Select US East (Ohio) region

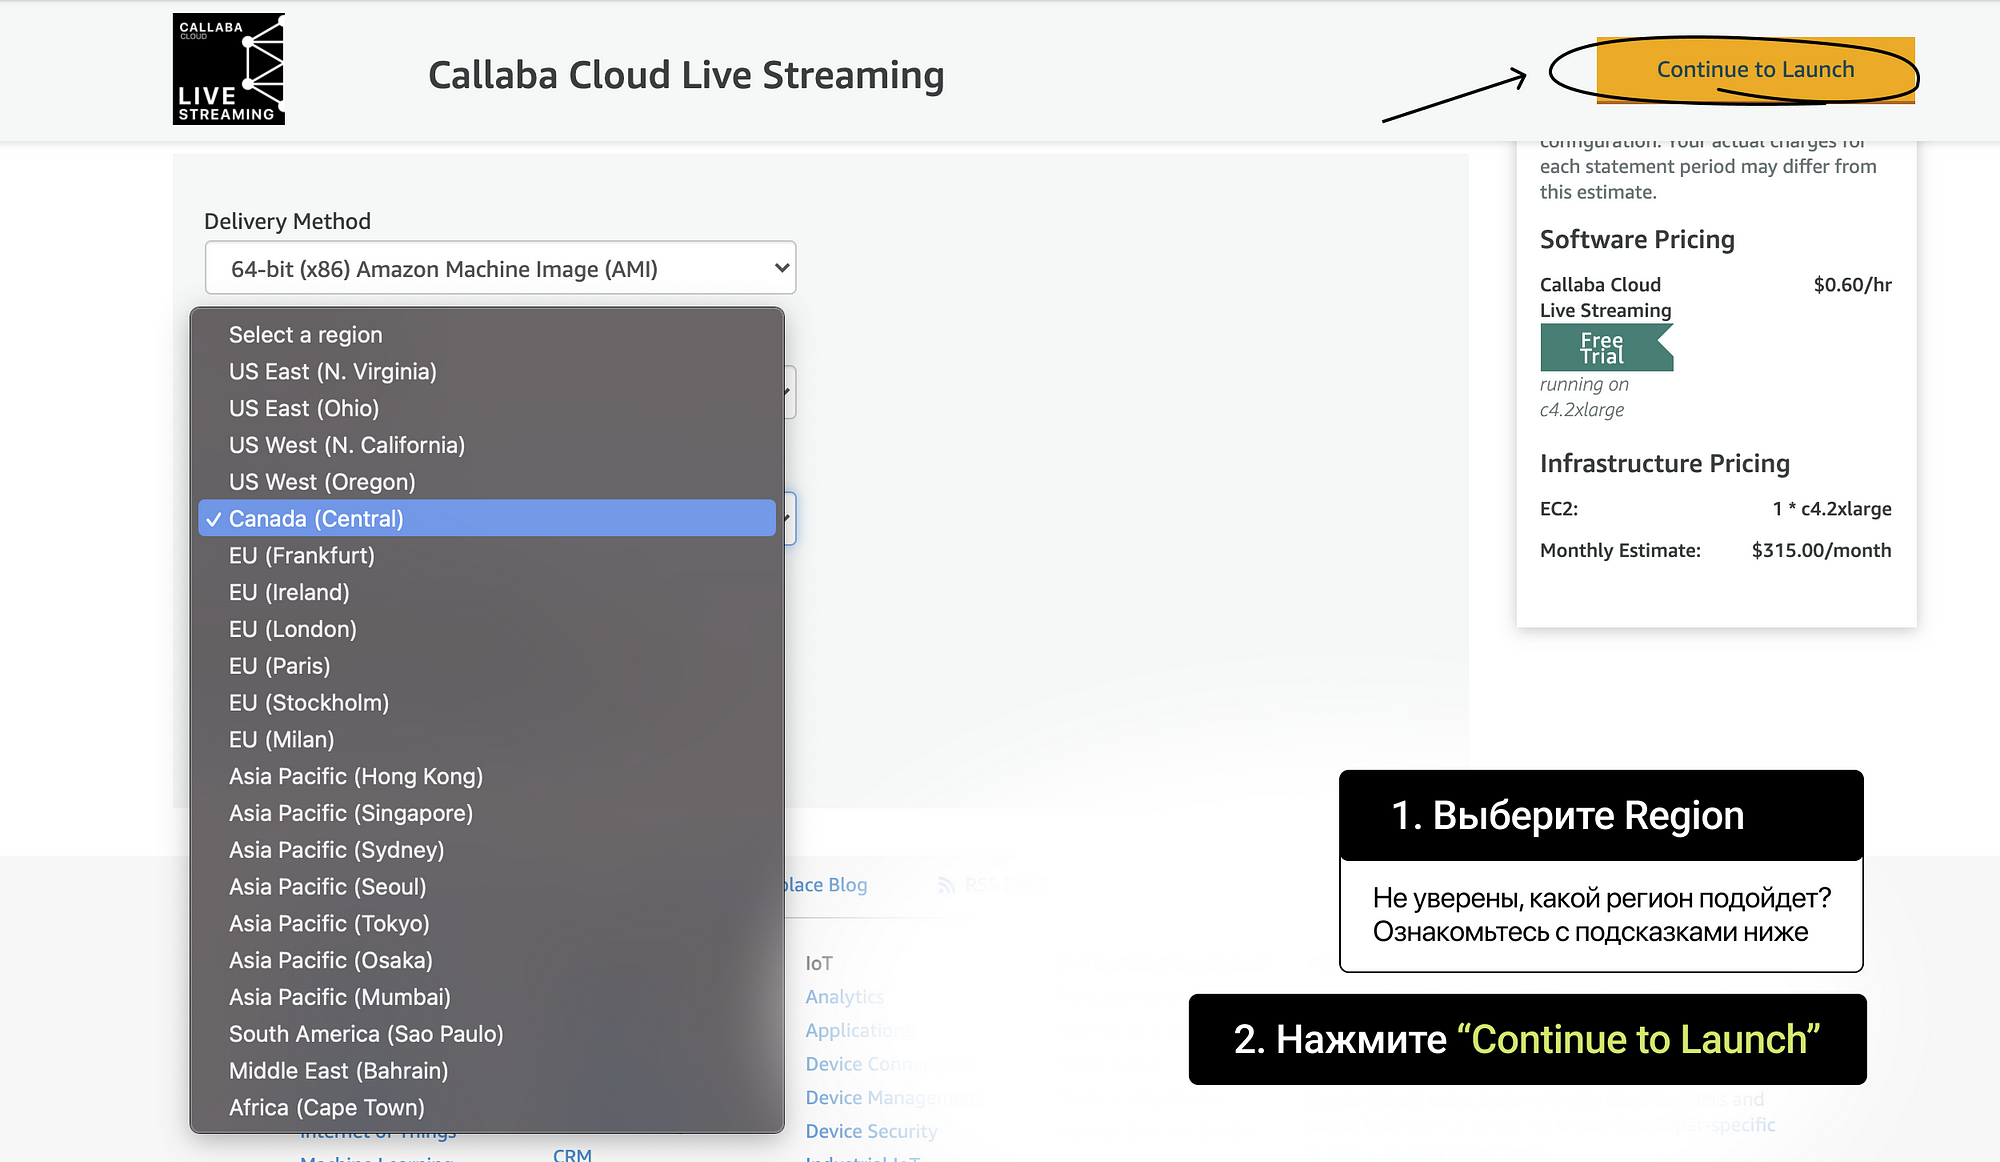click(x=487, y=409)
